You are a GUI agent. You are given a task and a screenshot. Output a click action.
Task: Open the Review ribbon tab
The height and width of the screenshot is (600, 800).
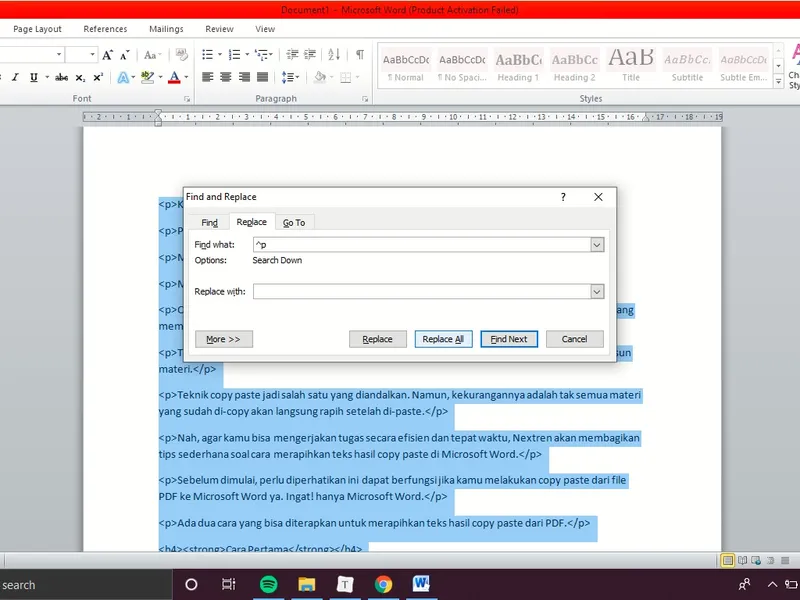click(218, 29)
